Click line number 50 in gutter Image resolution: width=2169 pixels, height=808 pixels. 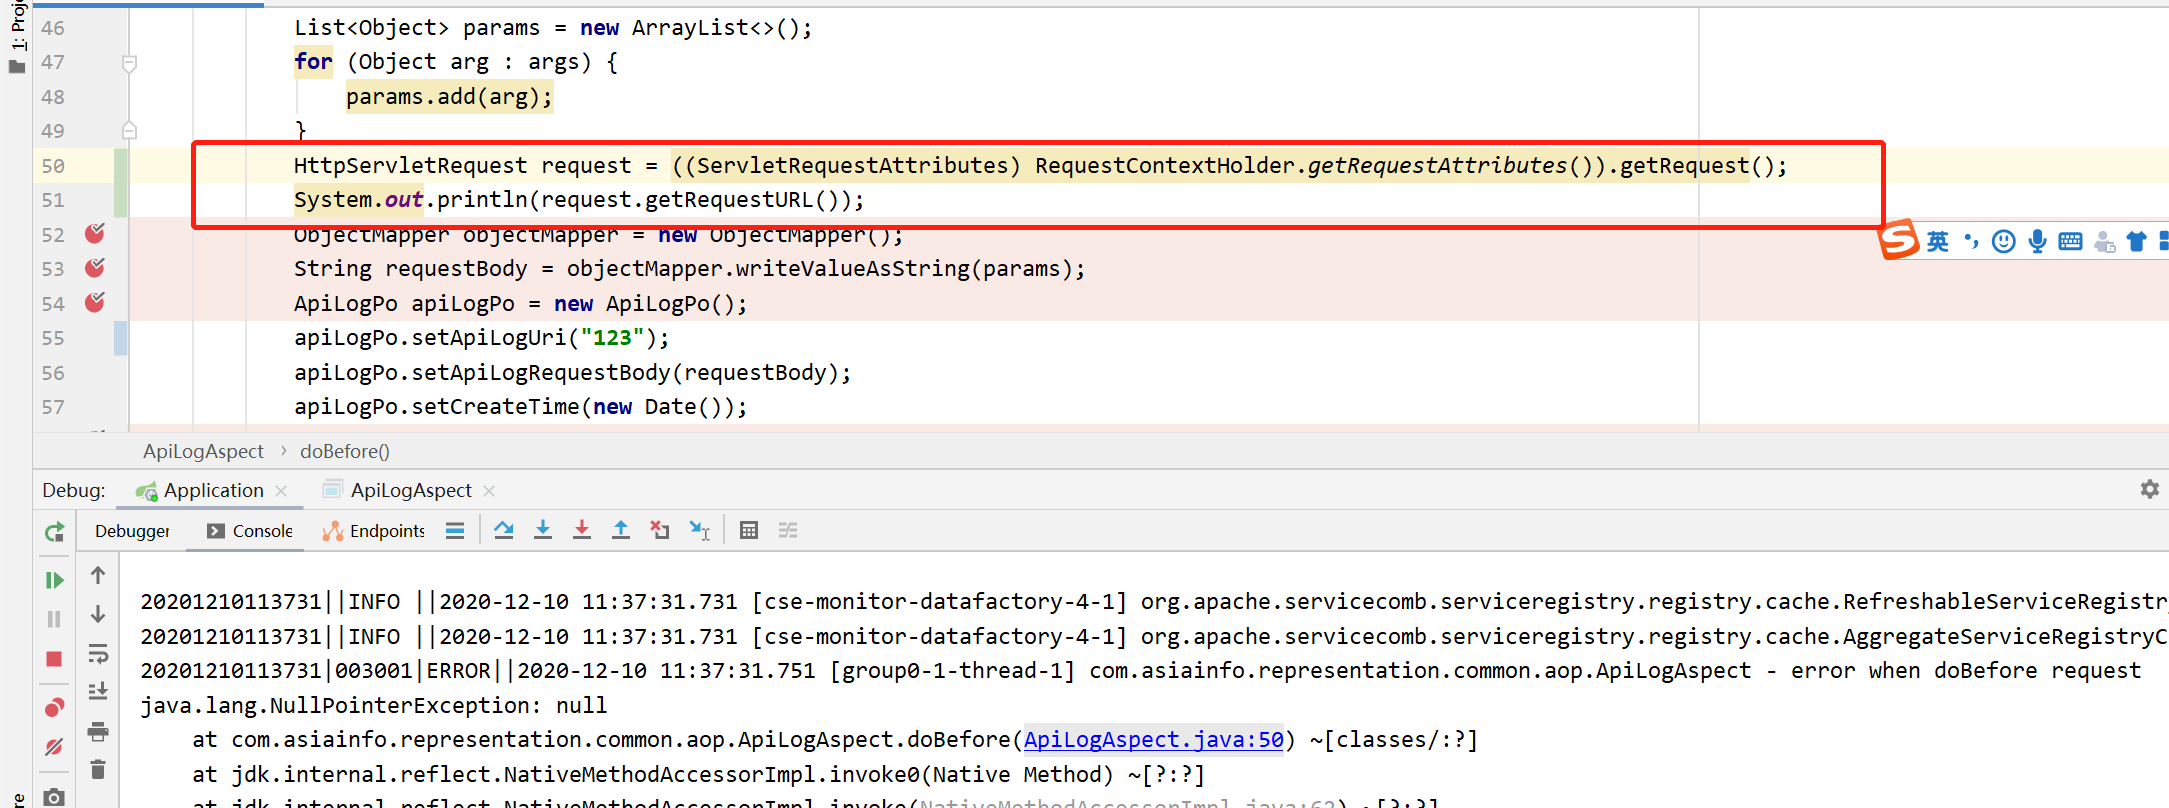pos(53,166)
